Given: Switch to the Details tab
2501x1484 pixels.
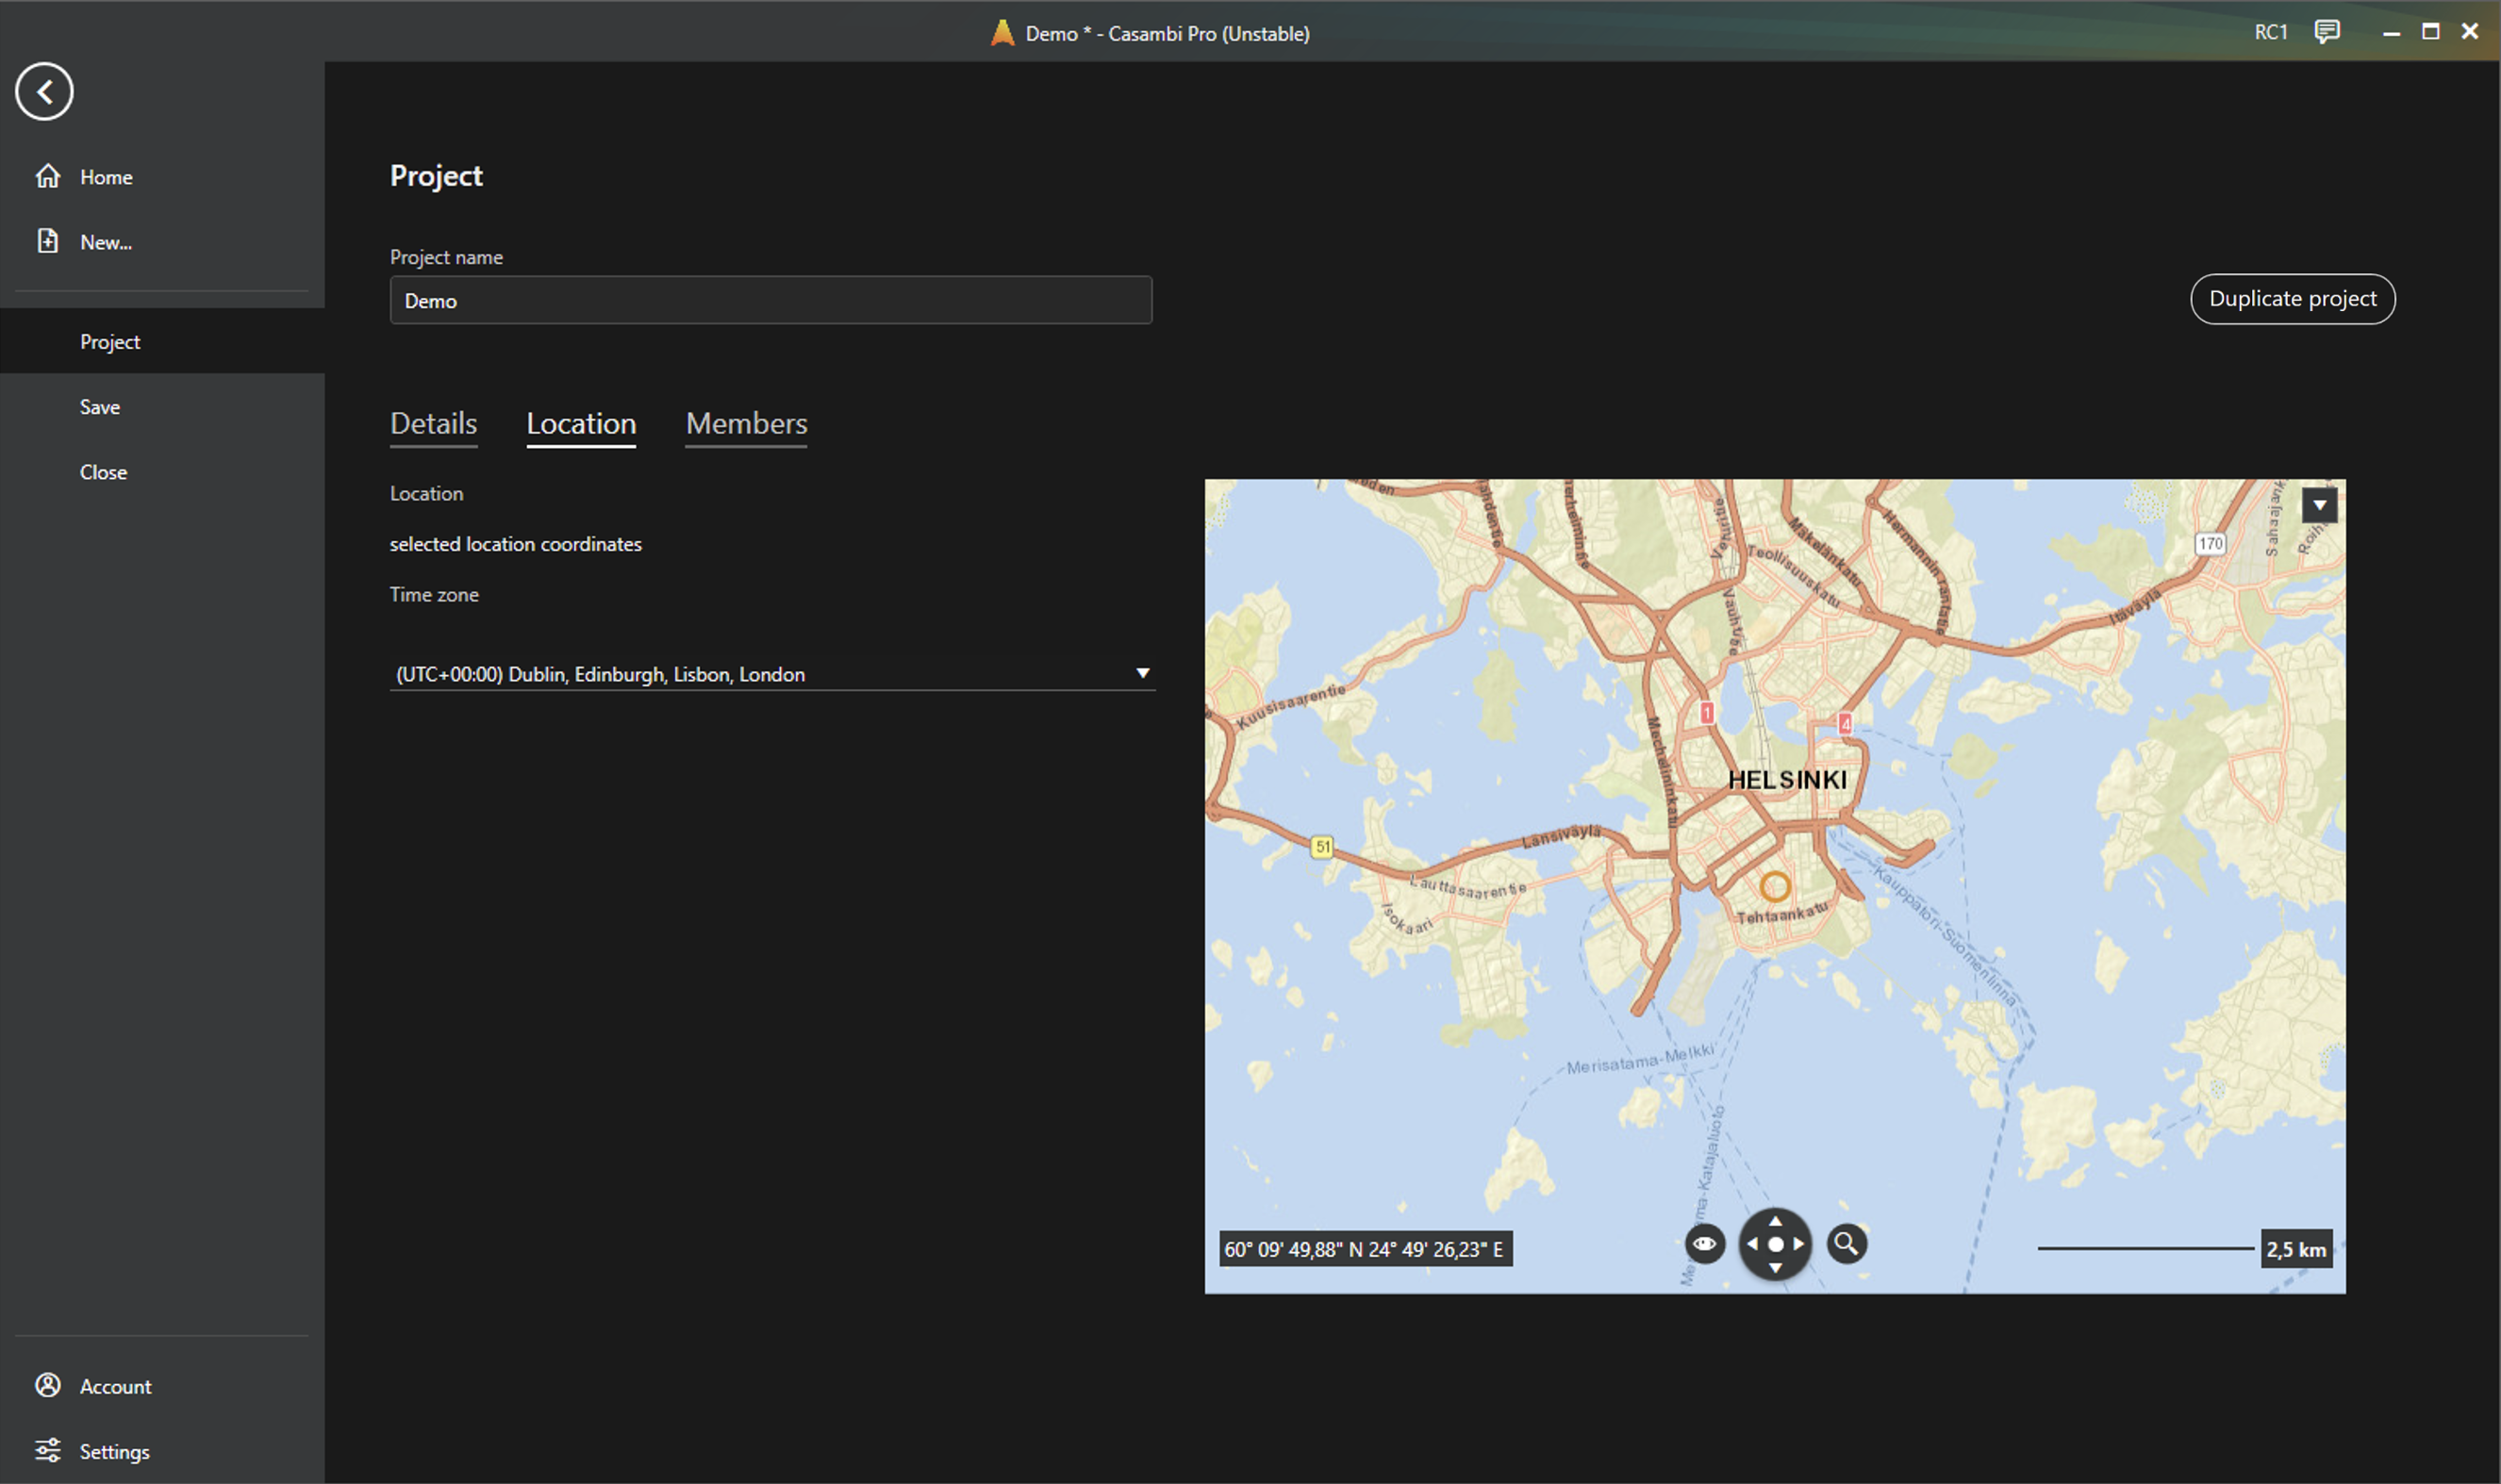Looking at the screenshot, I should 433,423.
